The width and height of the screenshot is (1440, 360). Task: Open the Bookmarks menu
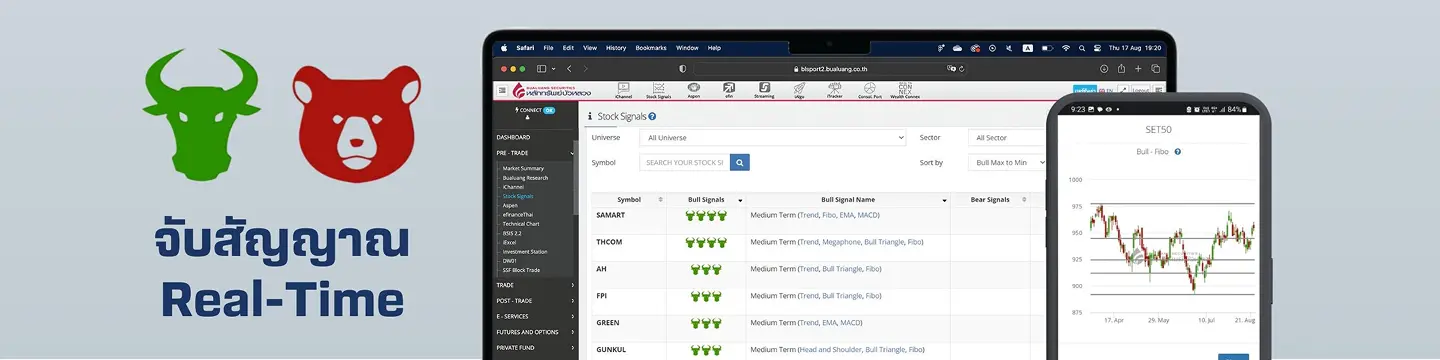pyautogui.click(x=651, y=47)
